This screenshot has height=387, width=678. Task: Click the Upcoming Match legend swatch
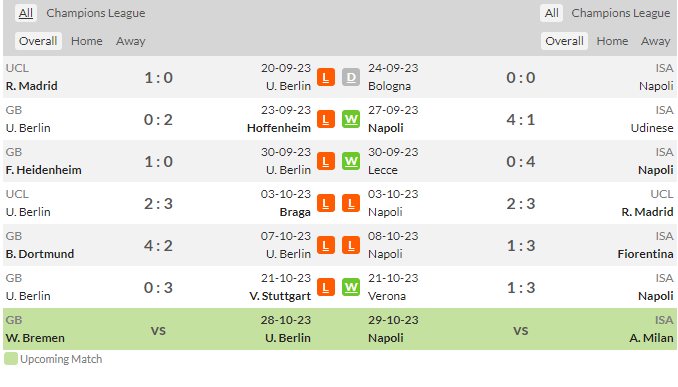tap(11, 359)
